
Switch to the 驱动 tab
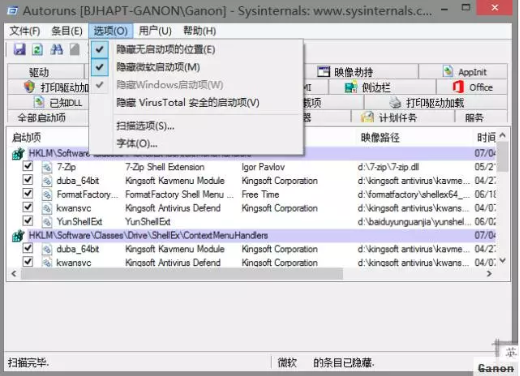46,72
